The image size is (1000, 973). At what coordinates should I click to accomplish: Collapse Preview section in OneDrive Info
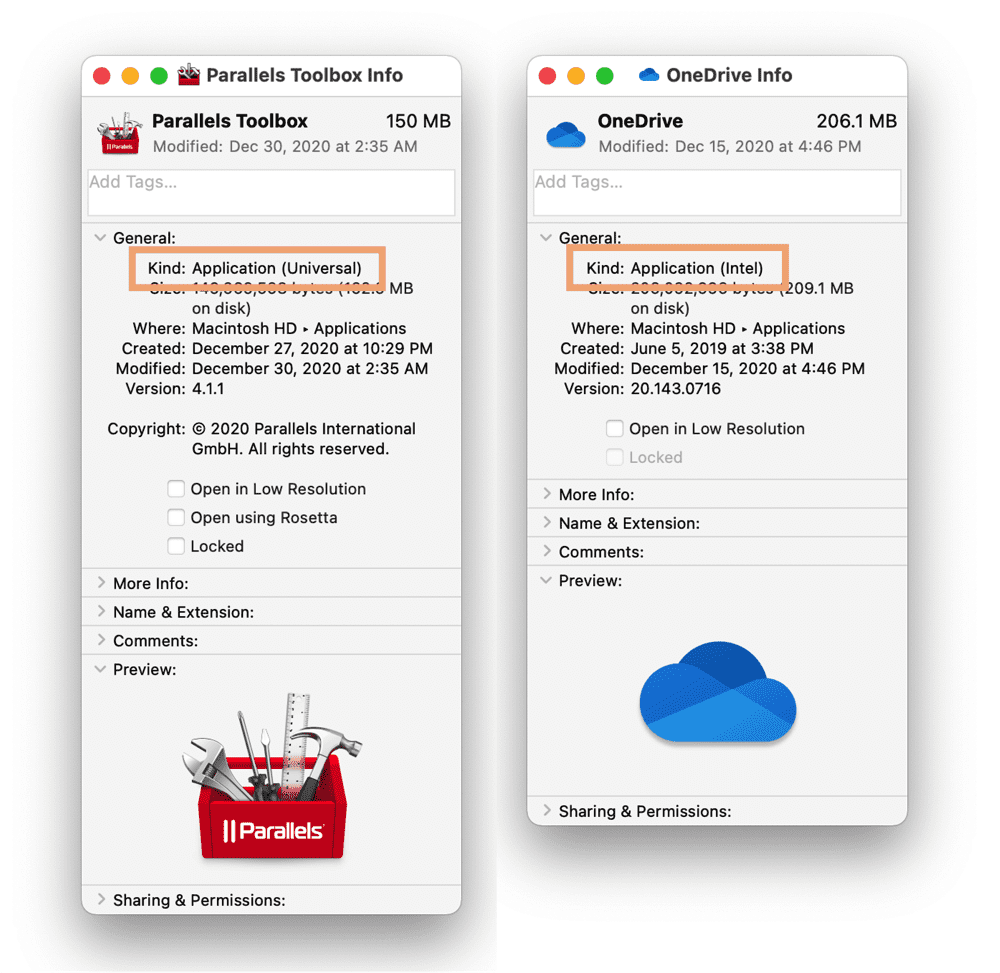(546, 581)
